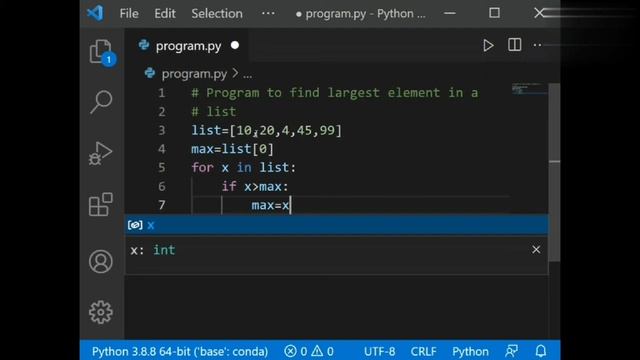Open the Run and Debug view
The height and width of the screenshot is (360, 640).
[100, 153]
